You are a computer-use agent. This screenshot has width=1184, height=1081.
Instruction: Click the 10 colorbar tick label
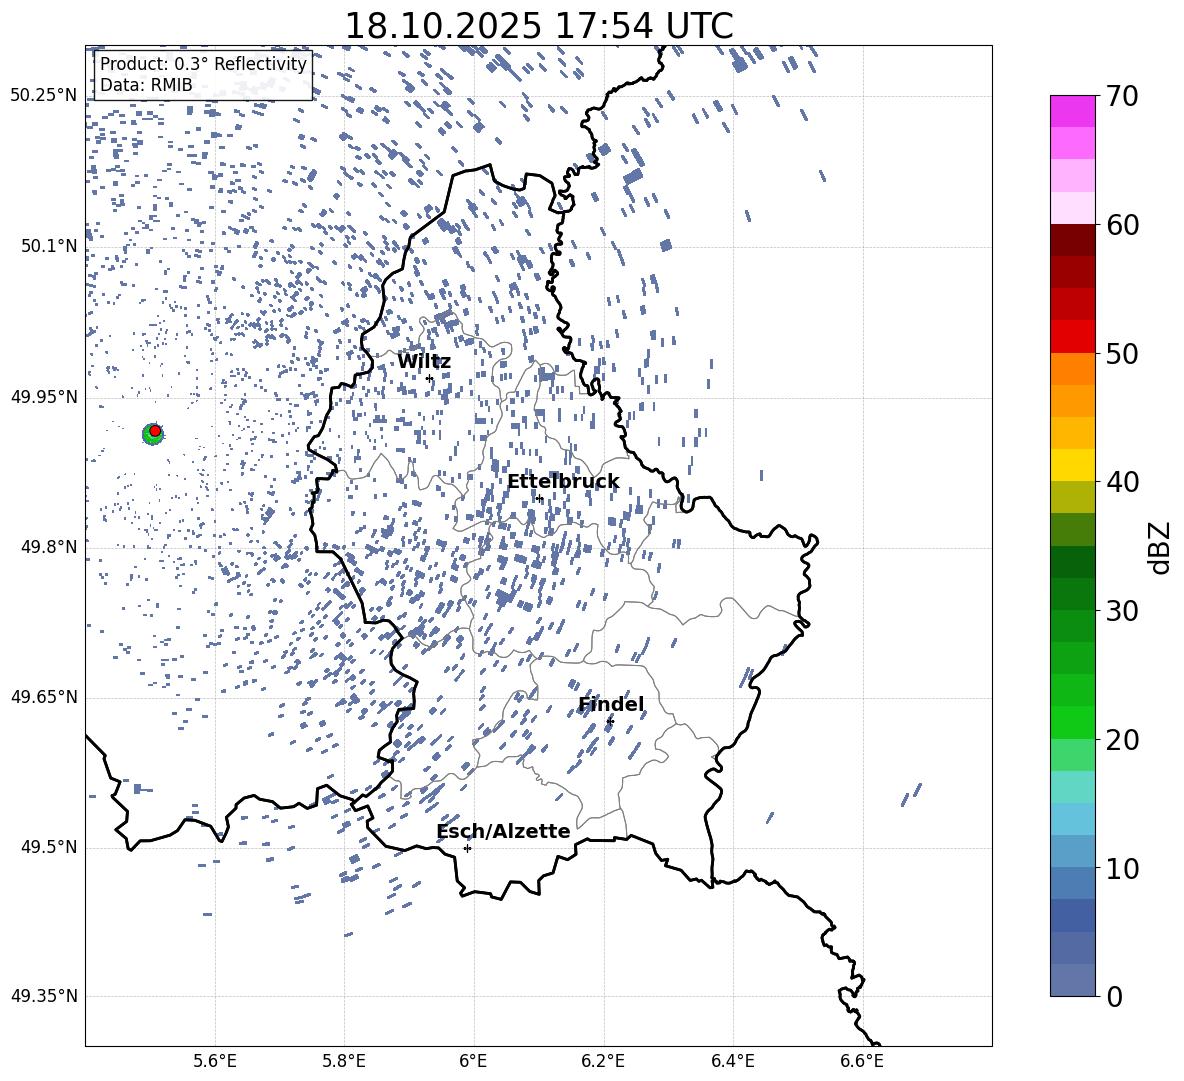pos(1122,868)
